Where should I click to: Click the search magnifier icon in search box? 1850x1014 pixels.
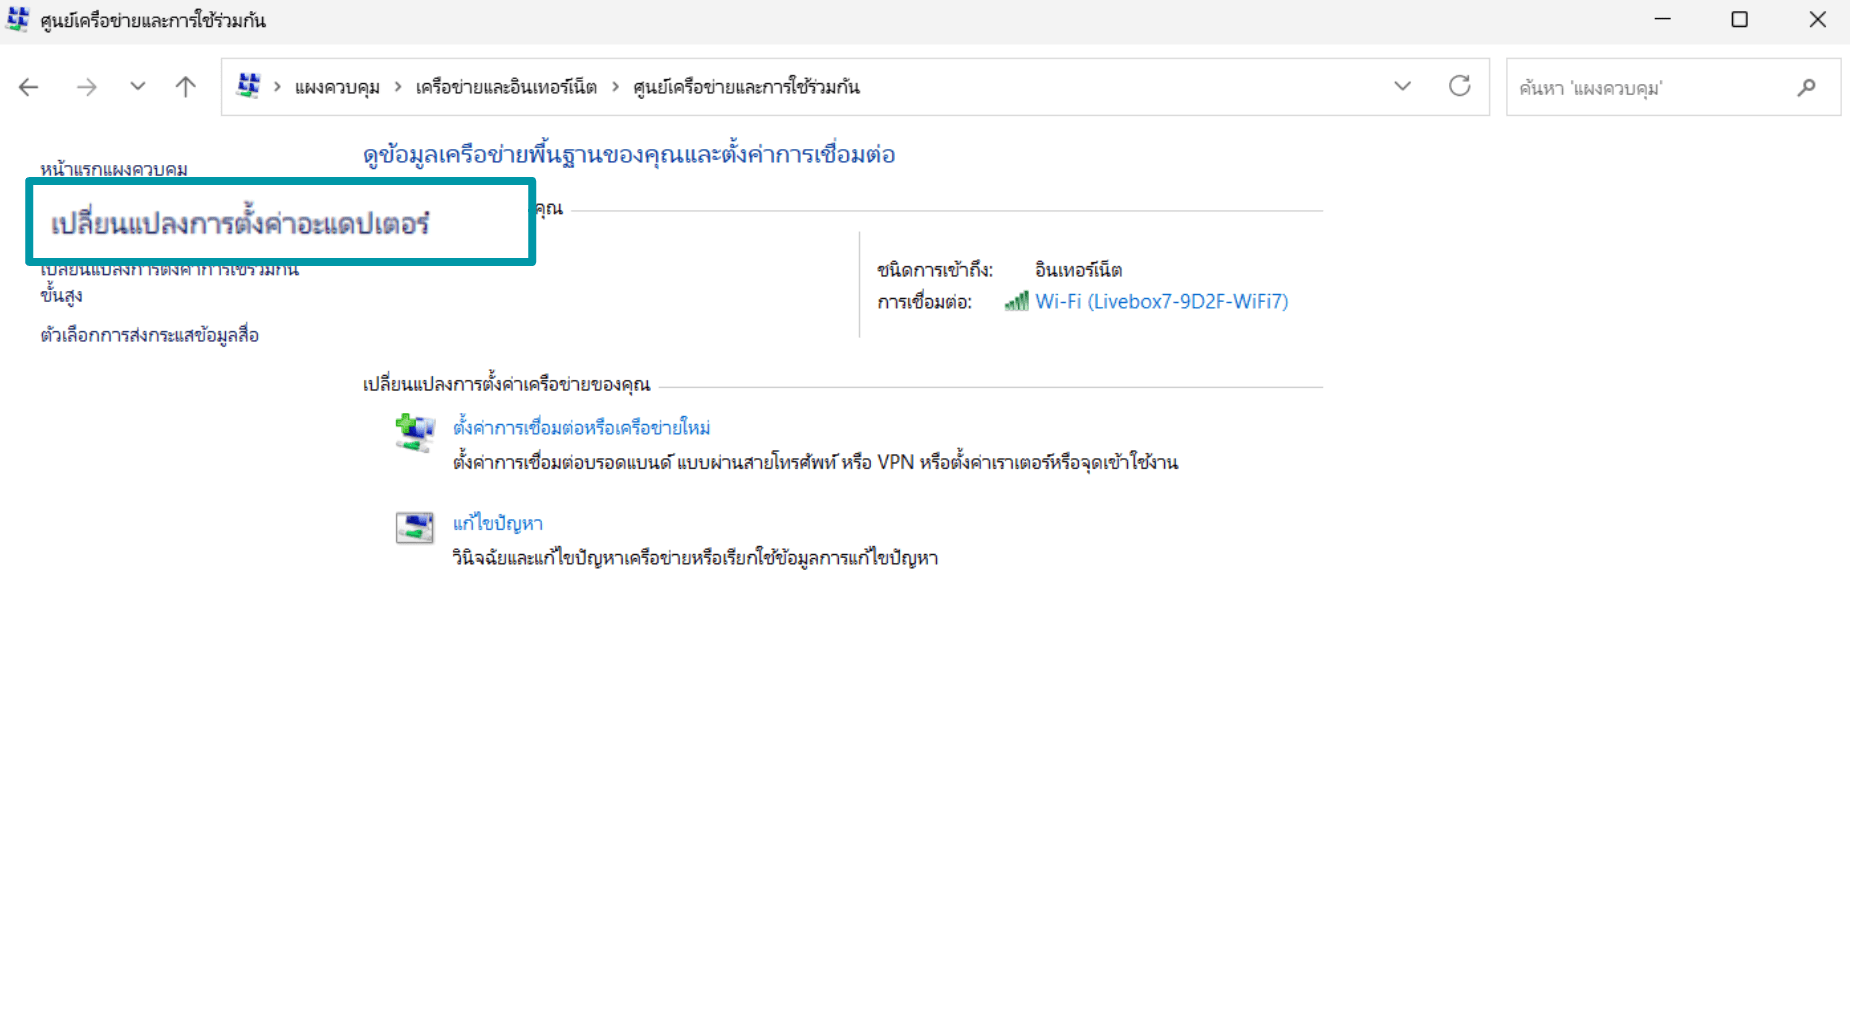pyautogui.click(x=1806, y=87)
